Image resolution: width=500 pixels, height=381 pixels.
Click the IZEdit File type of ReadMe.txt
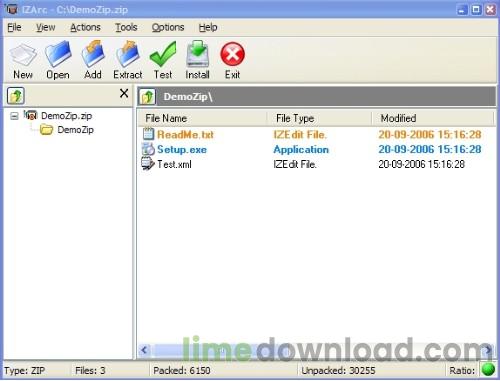point(300,134)
